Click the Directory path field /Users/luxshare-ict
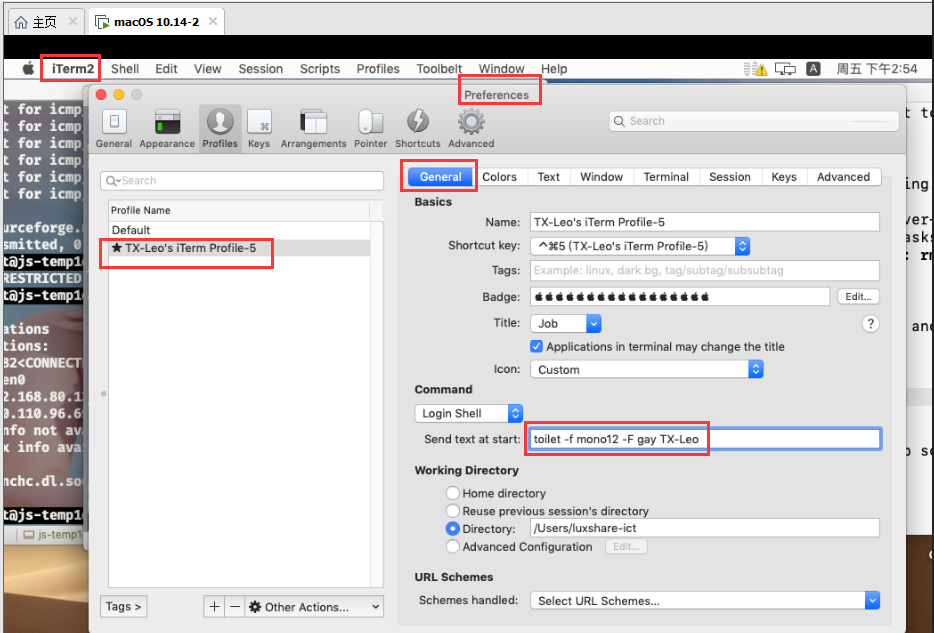934x633 pixels. 705,528
